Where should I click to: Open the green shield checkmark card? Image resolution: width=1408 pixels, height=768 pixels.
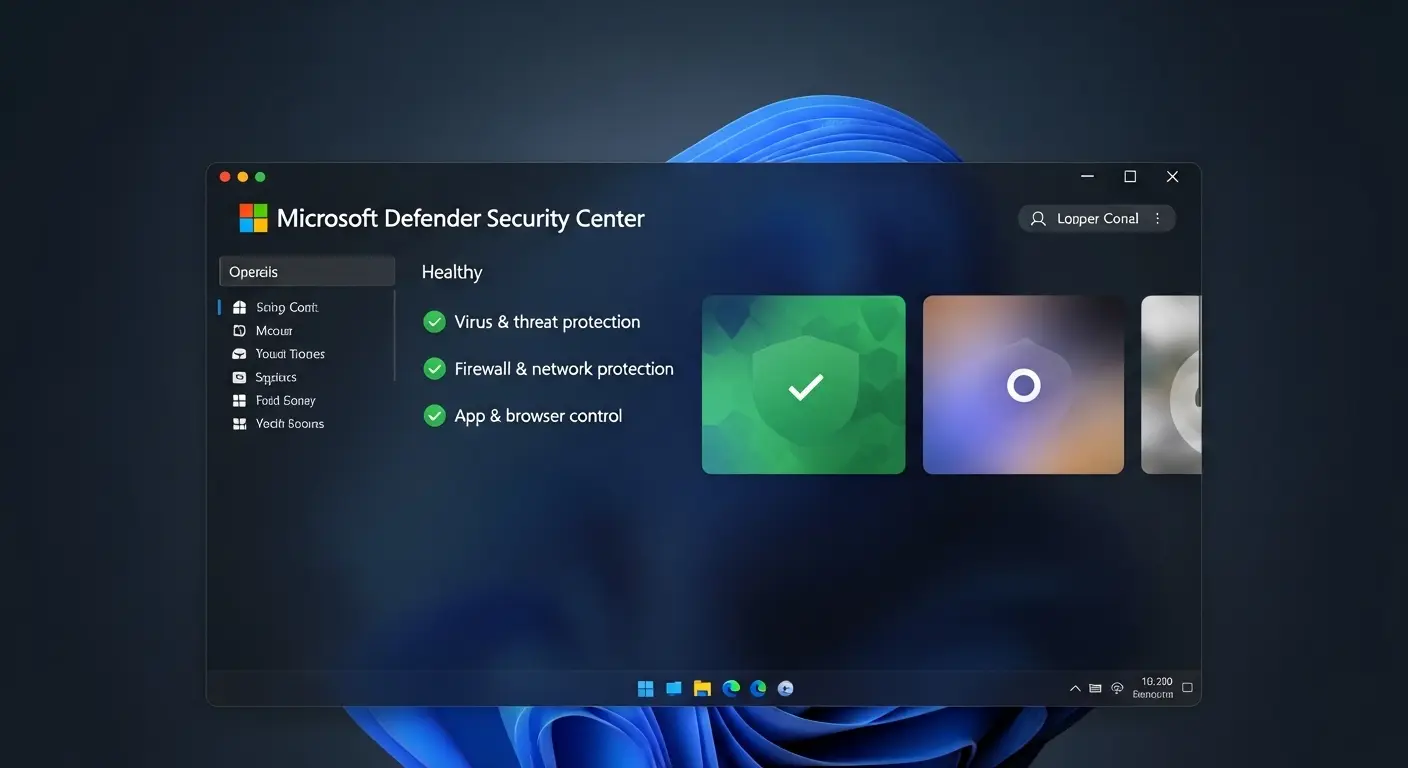point(804,384)
